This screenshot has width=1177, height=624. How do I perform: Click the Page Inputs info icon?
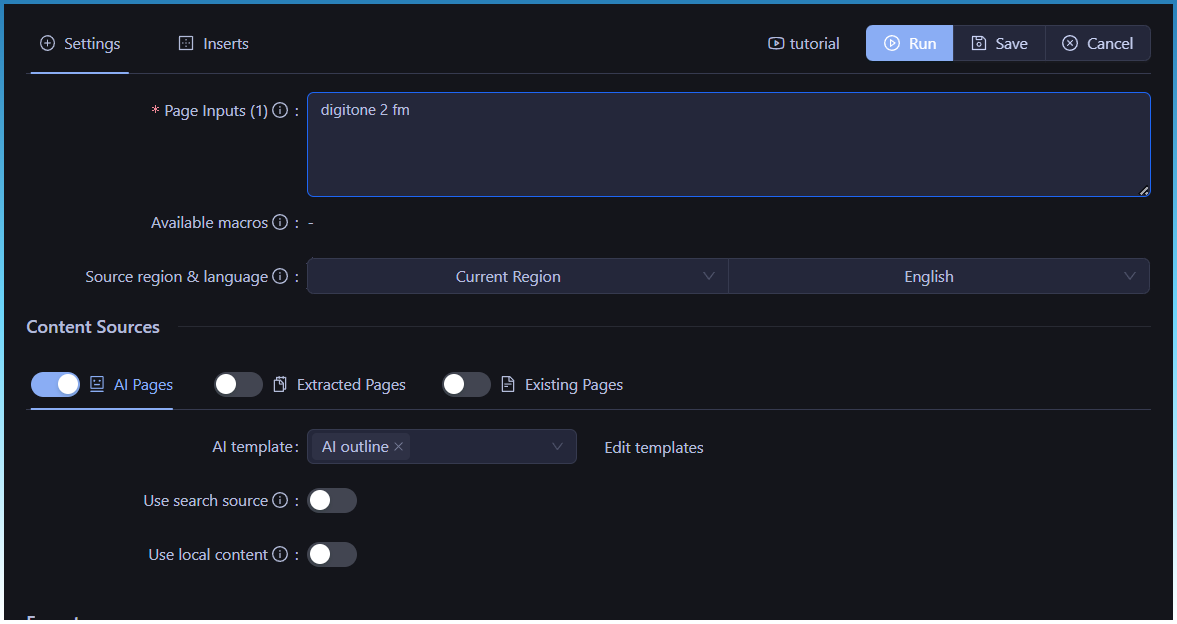280,111
